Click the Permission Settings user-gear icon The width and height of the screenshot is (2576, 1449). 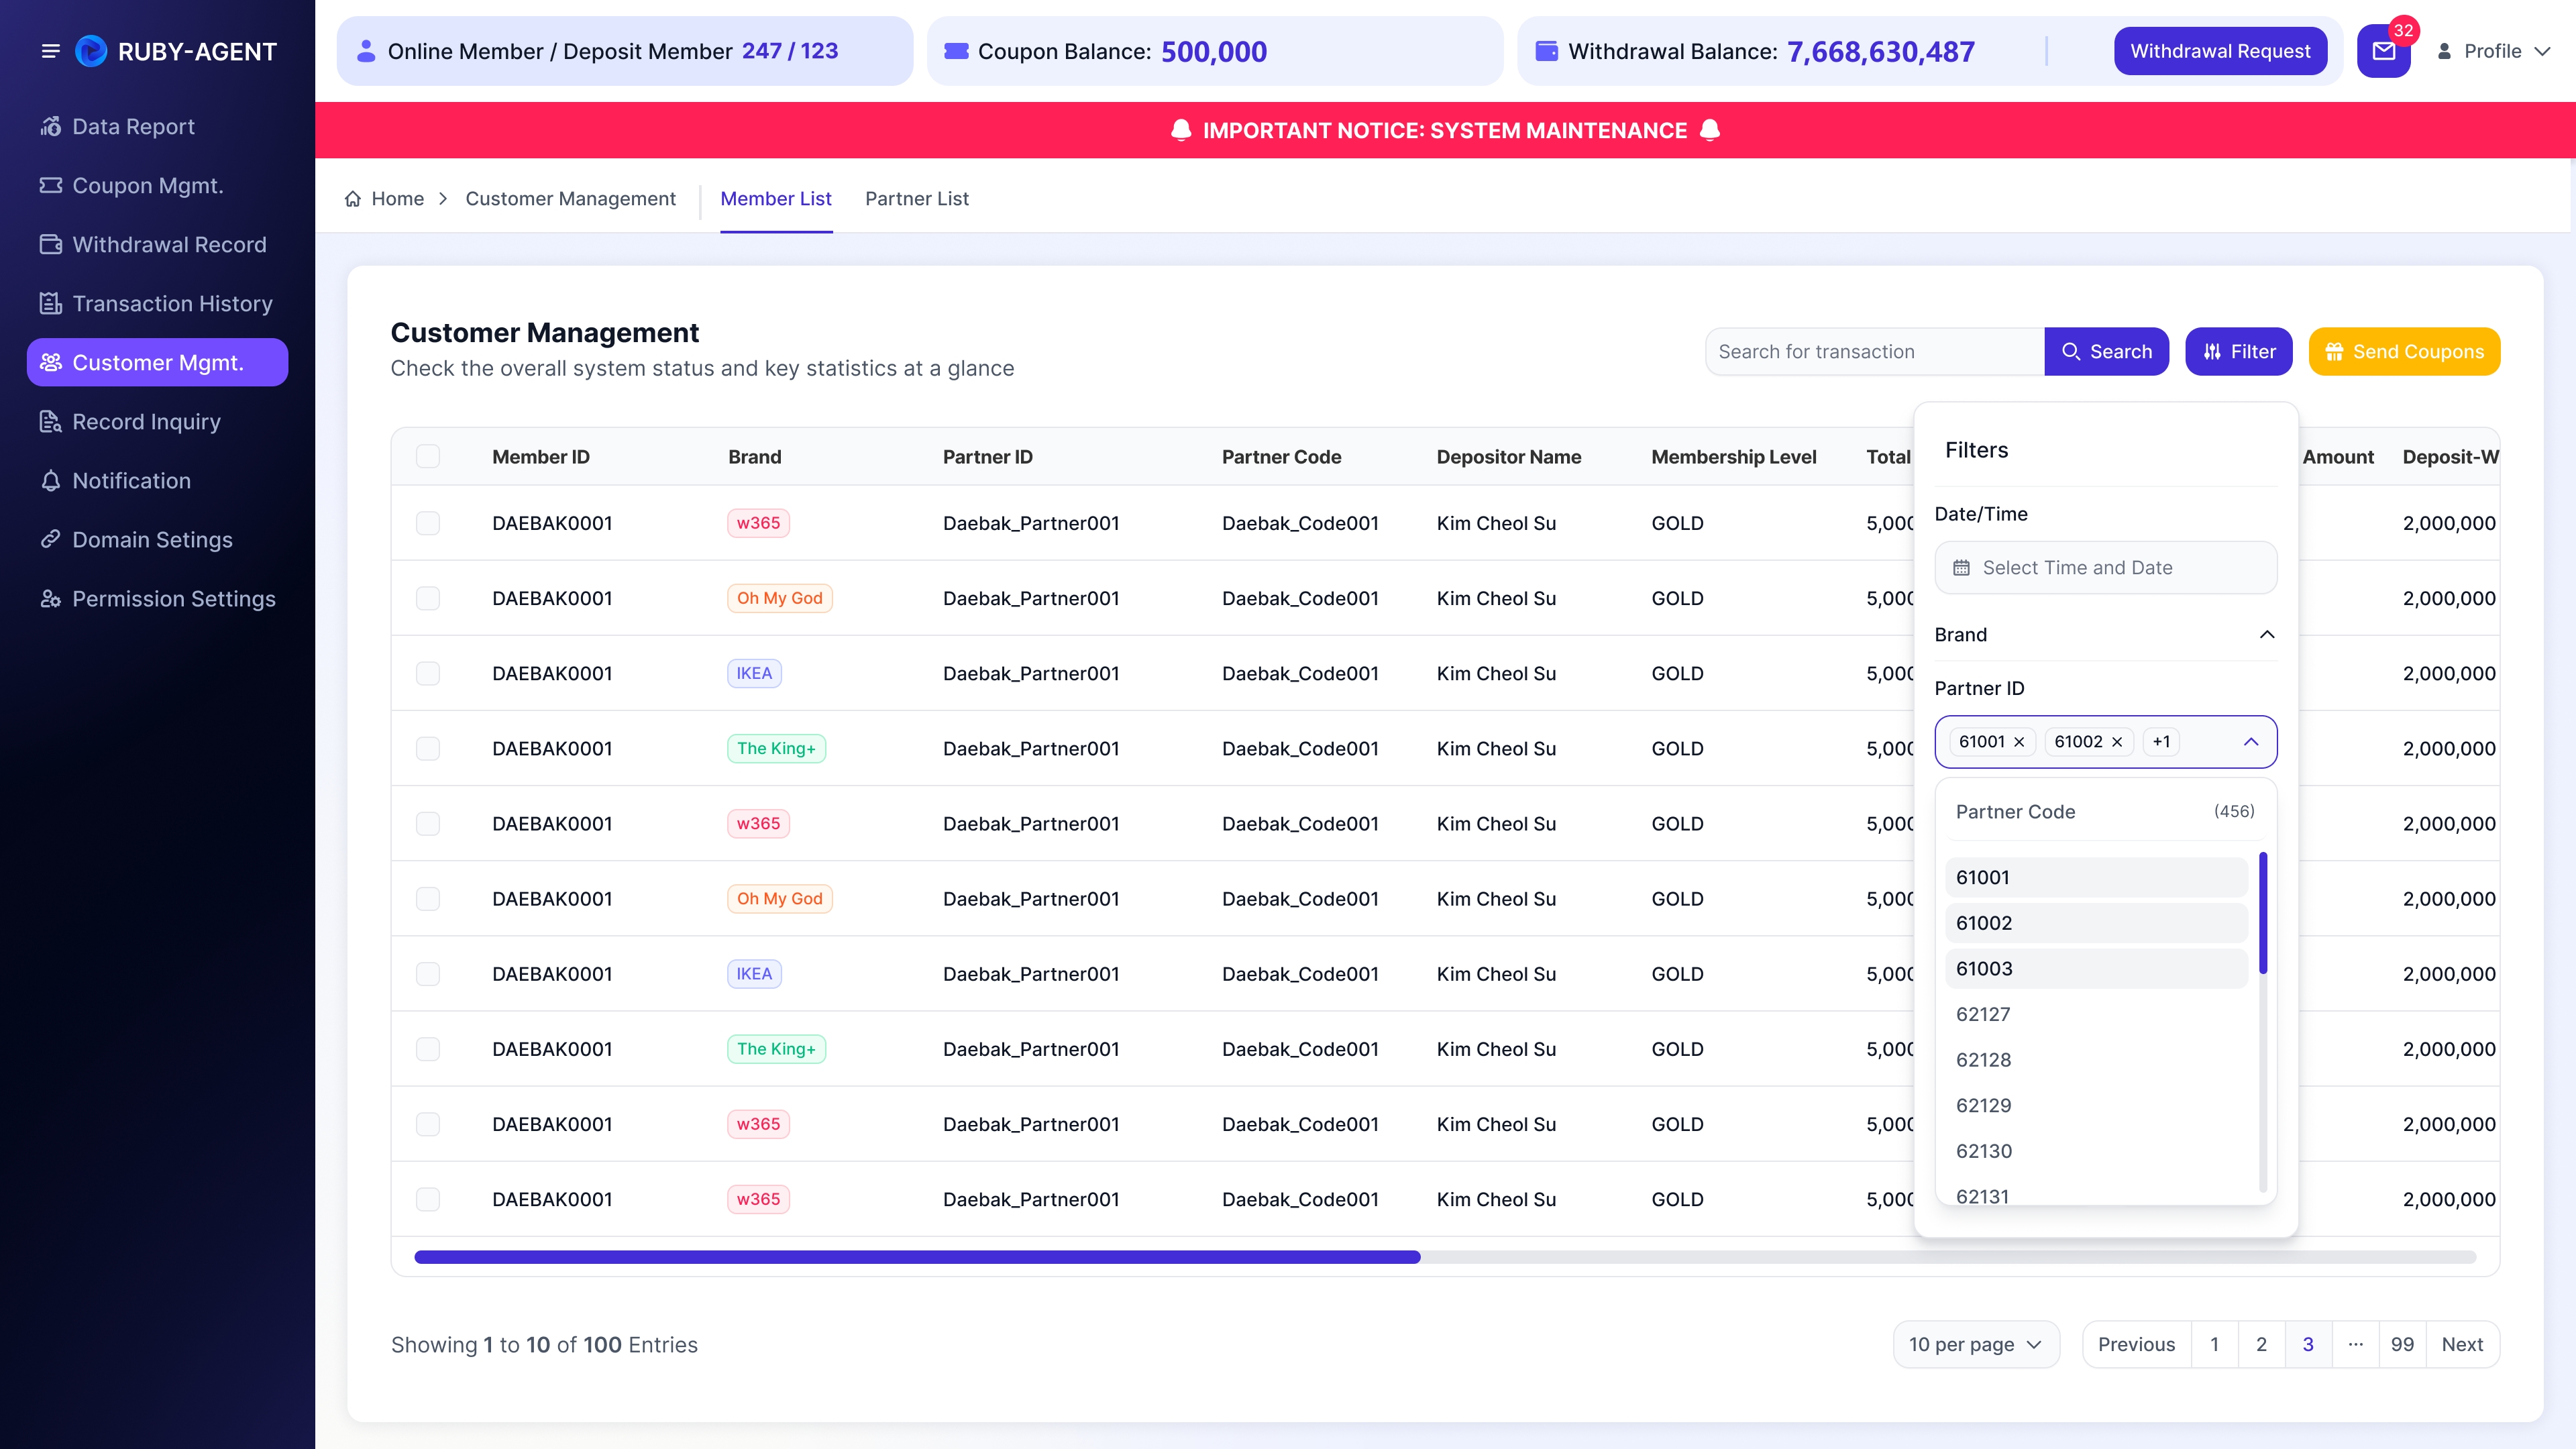51,599
